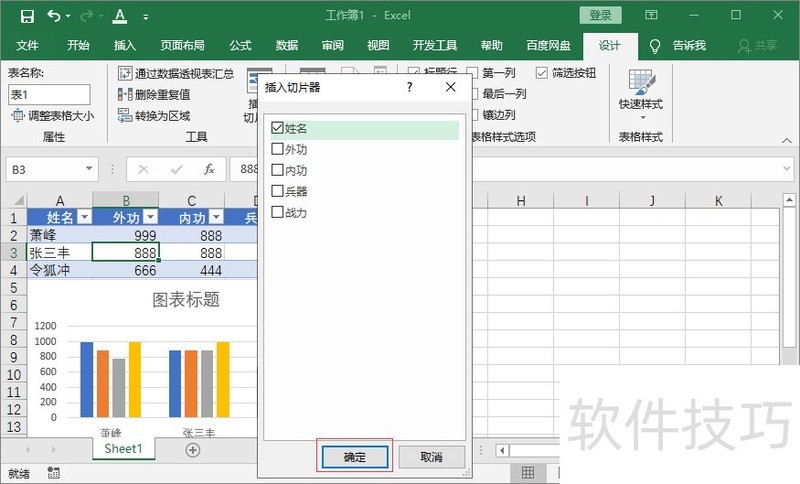
Task: Click the help question mark in 插入切片器 dialog
Action: (x=409, y=87)
